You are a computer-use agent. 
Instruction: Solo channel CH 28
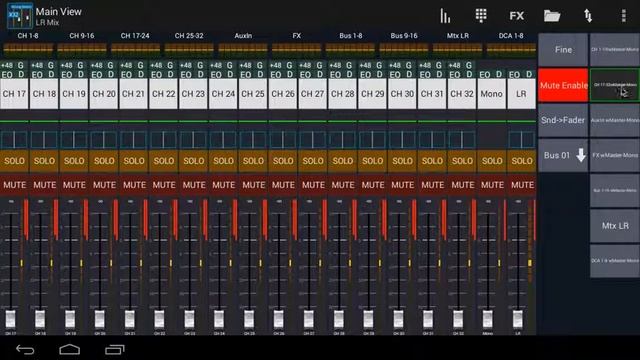point(342,161)
